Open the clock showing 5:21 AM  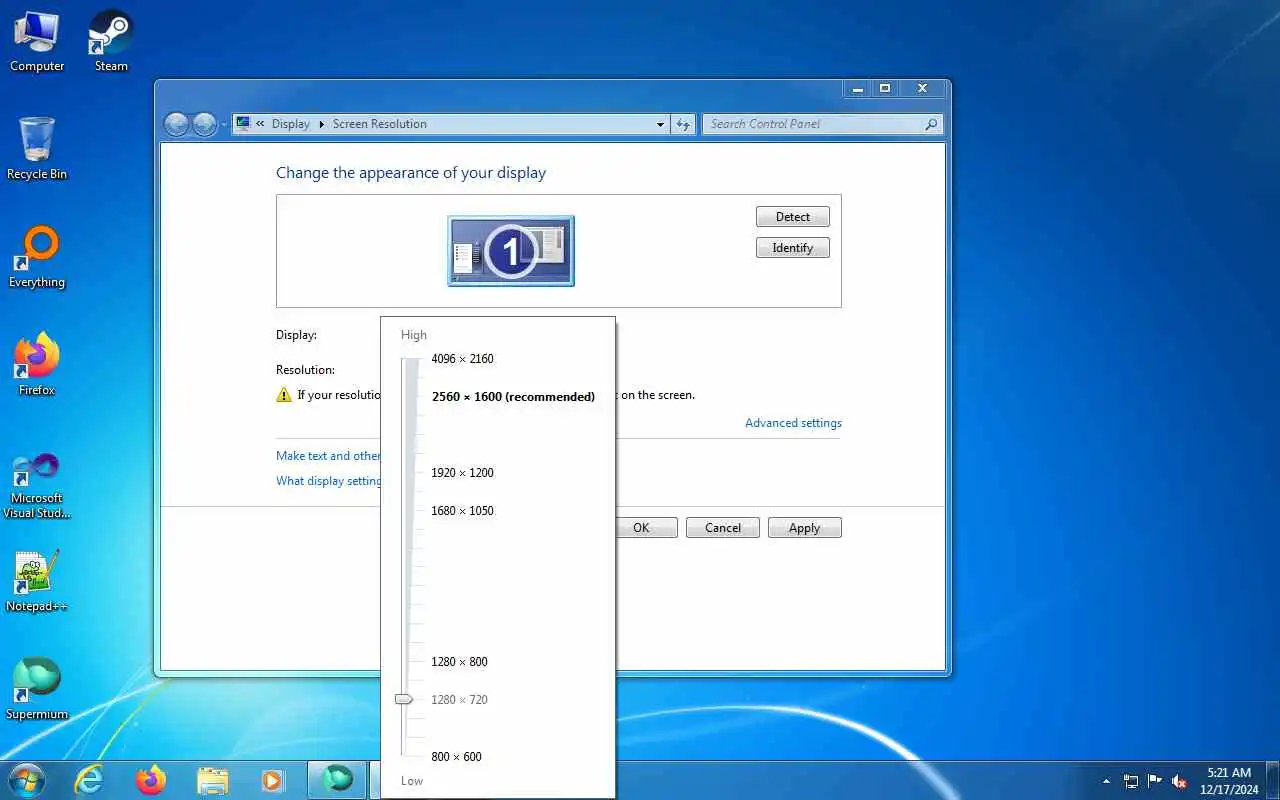[1229, 780]
